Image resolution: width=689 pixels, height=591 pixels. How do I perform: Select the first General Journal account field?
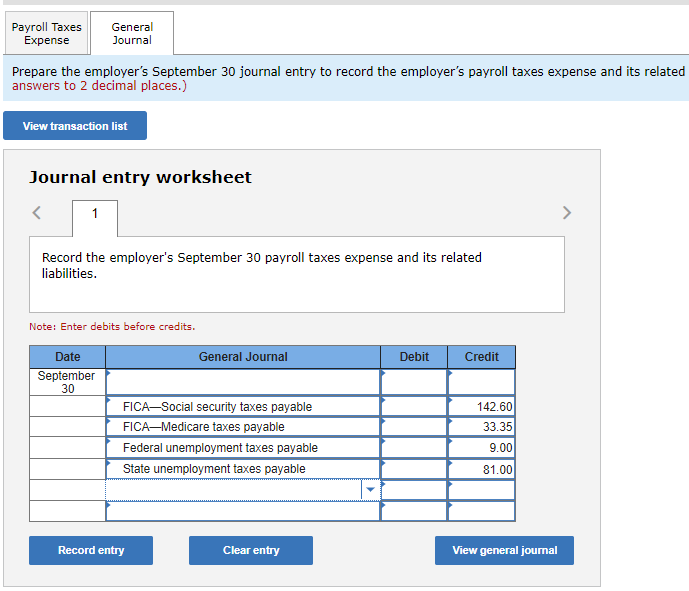(x=243, y=382)
